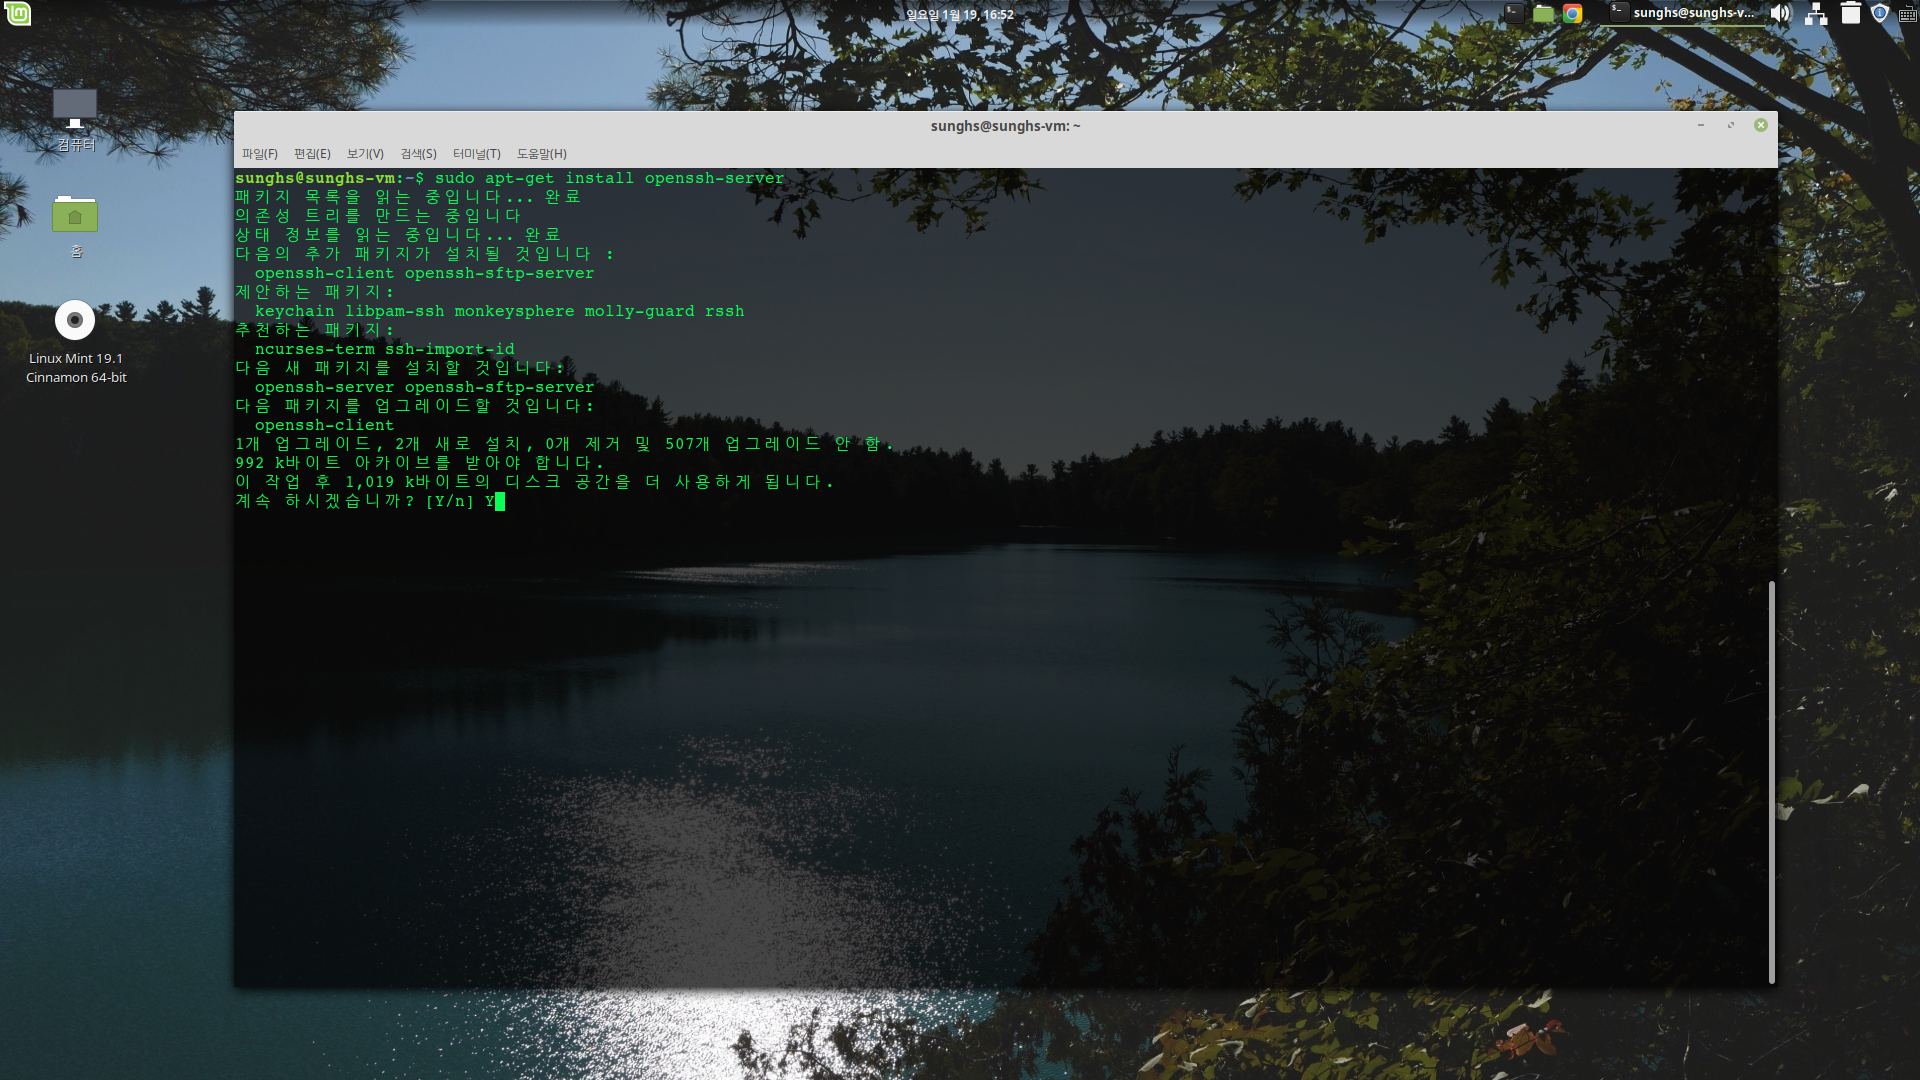Open the 터미널(T) menu
The width and height of the screenshot is (1920, 1080).
[x=476, y=154]
